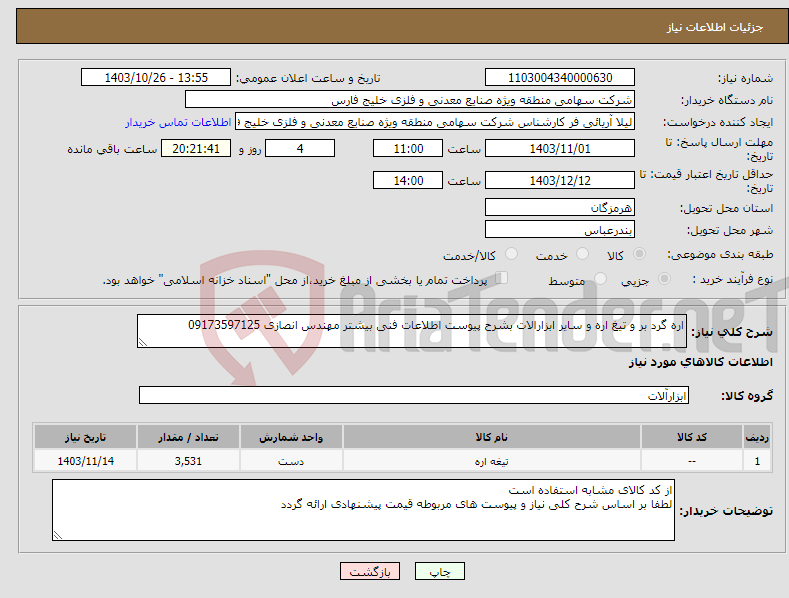Click the تاریخ نیاز column header

(86, 437)
